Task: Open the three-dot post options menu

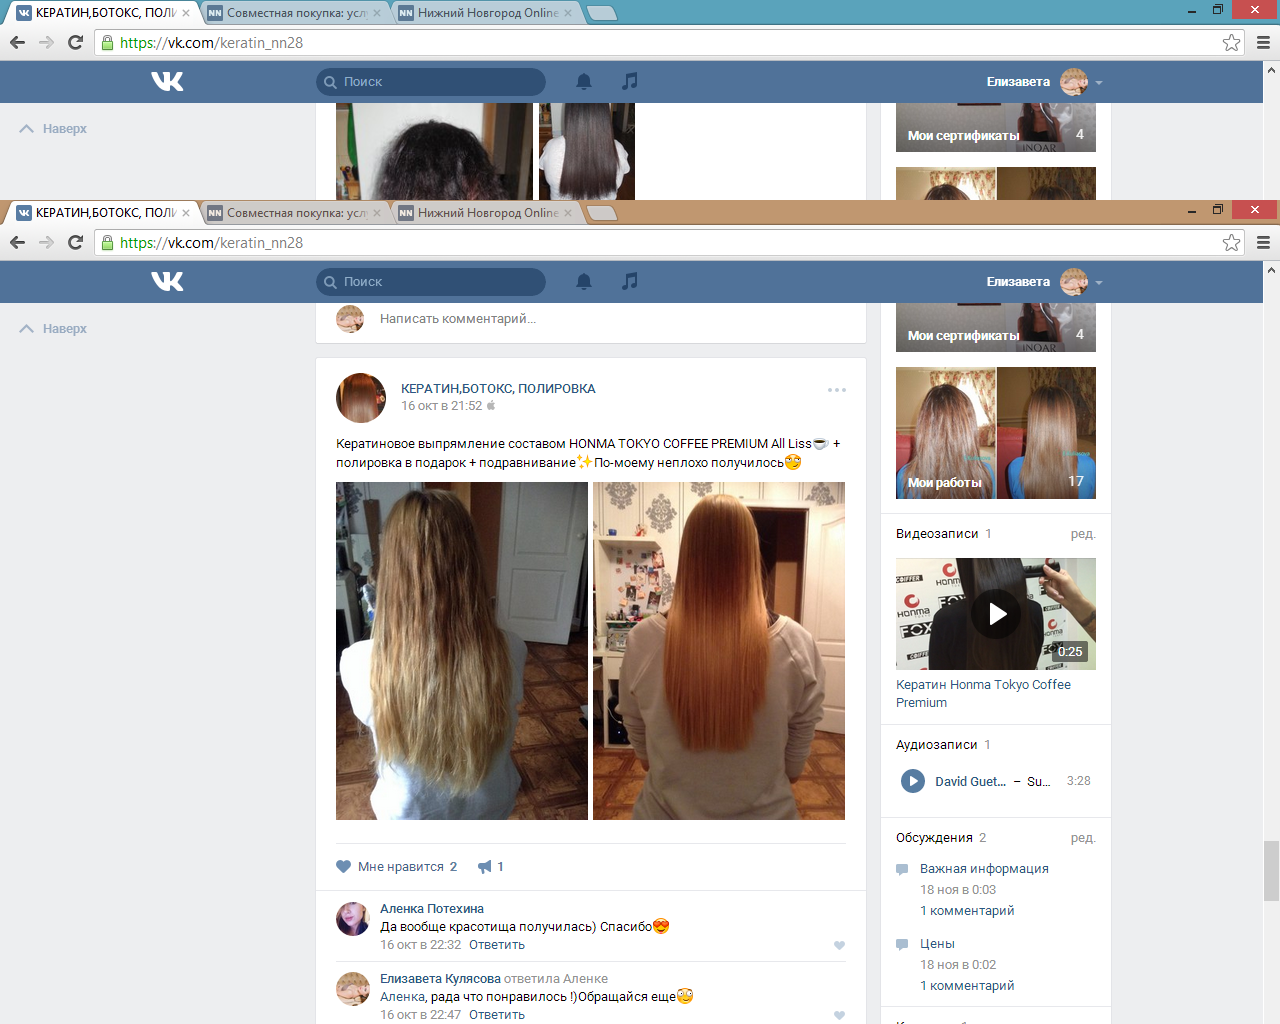Action: (x=837, y=390)
